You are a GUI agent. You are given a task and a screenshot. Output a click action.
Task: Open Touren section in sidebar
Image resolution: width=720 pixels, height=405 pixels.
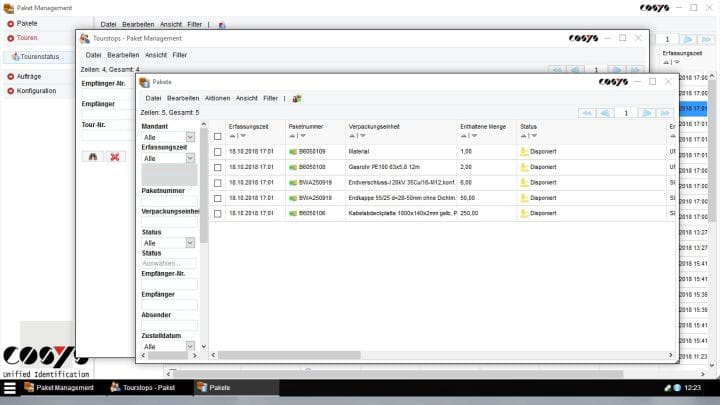[x=27, y=38]
